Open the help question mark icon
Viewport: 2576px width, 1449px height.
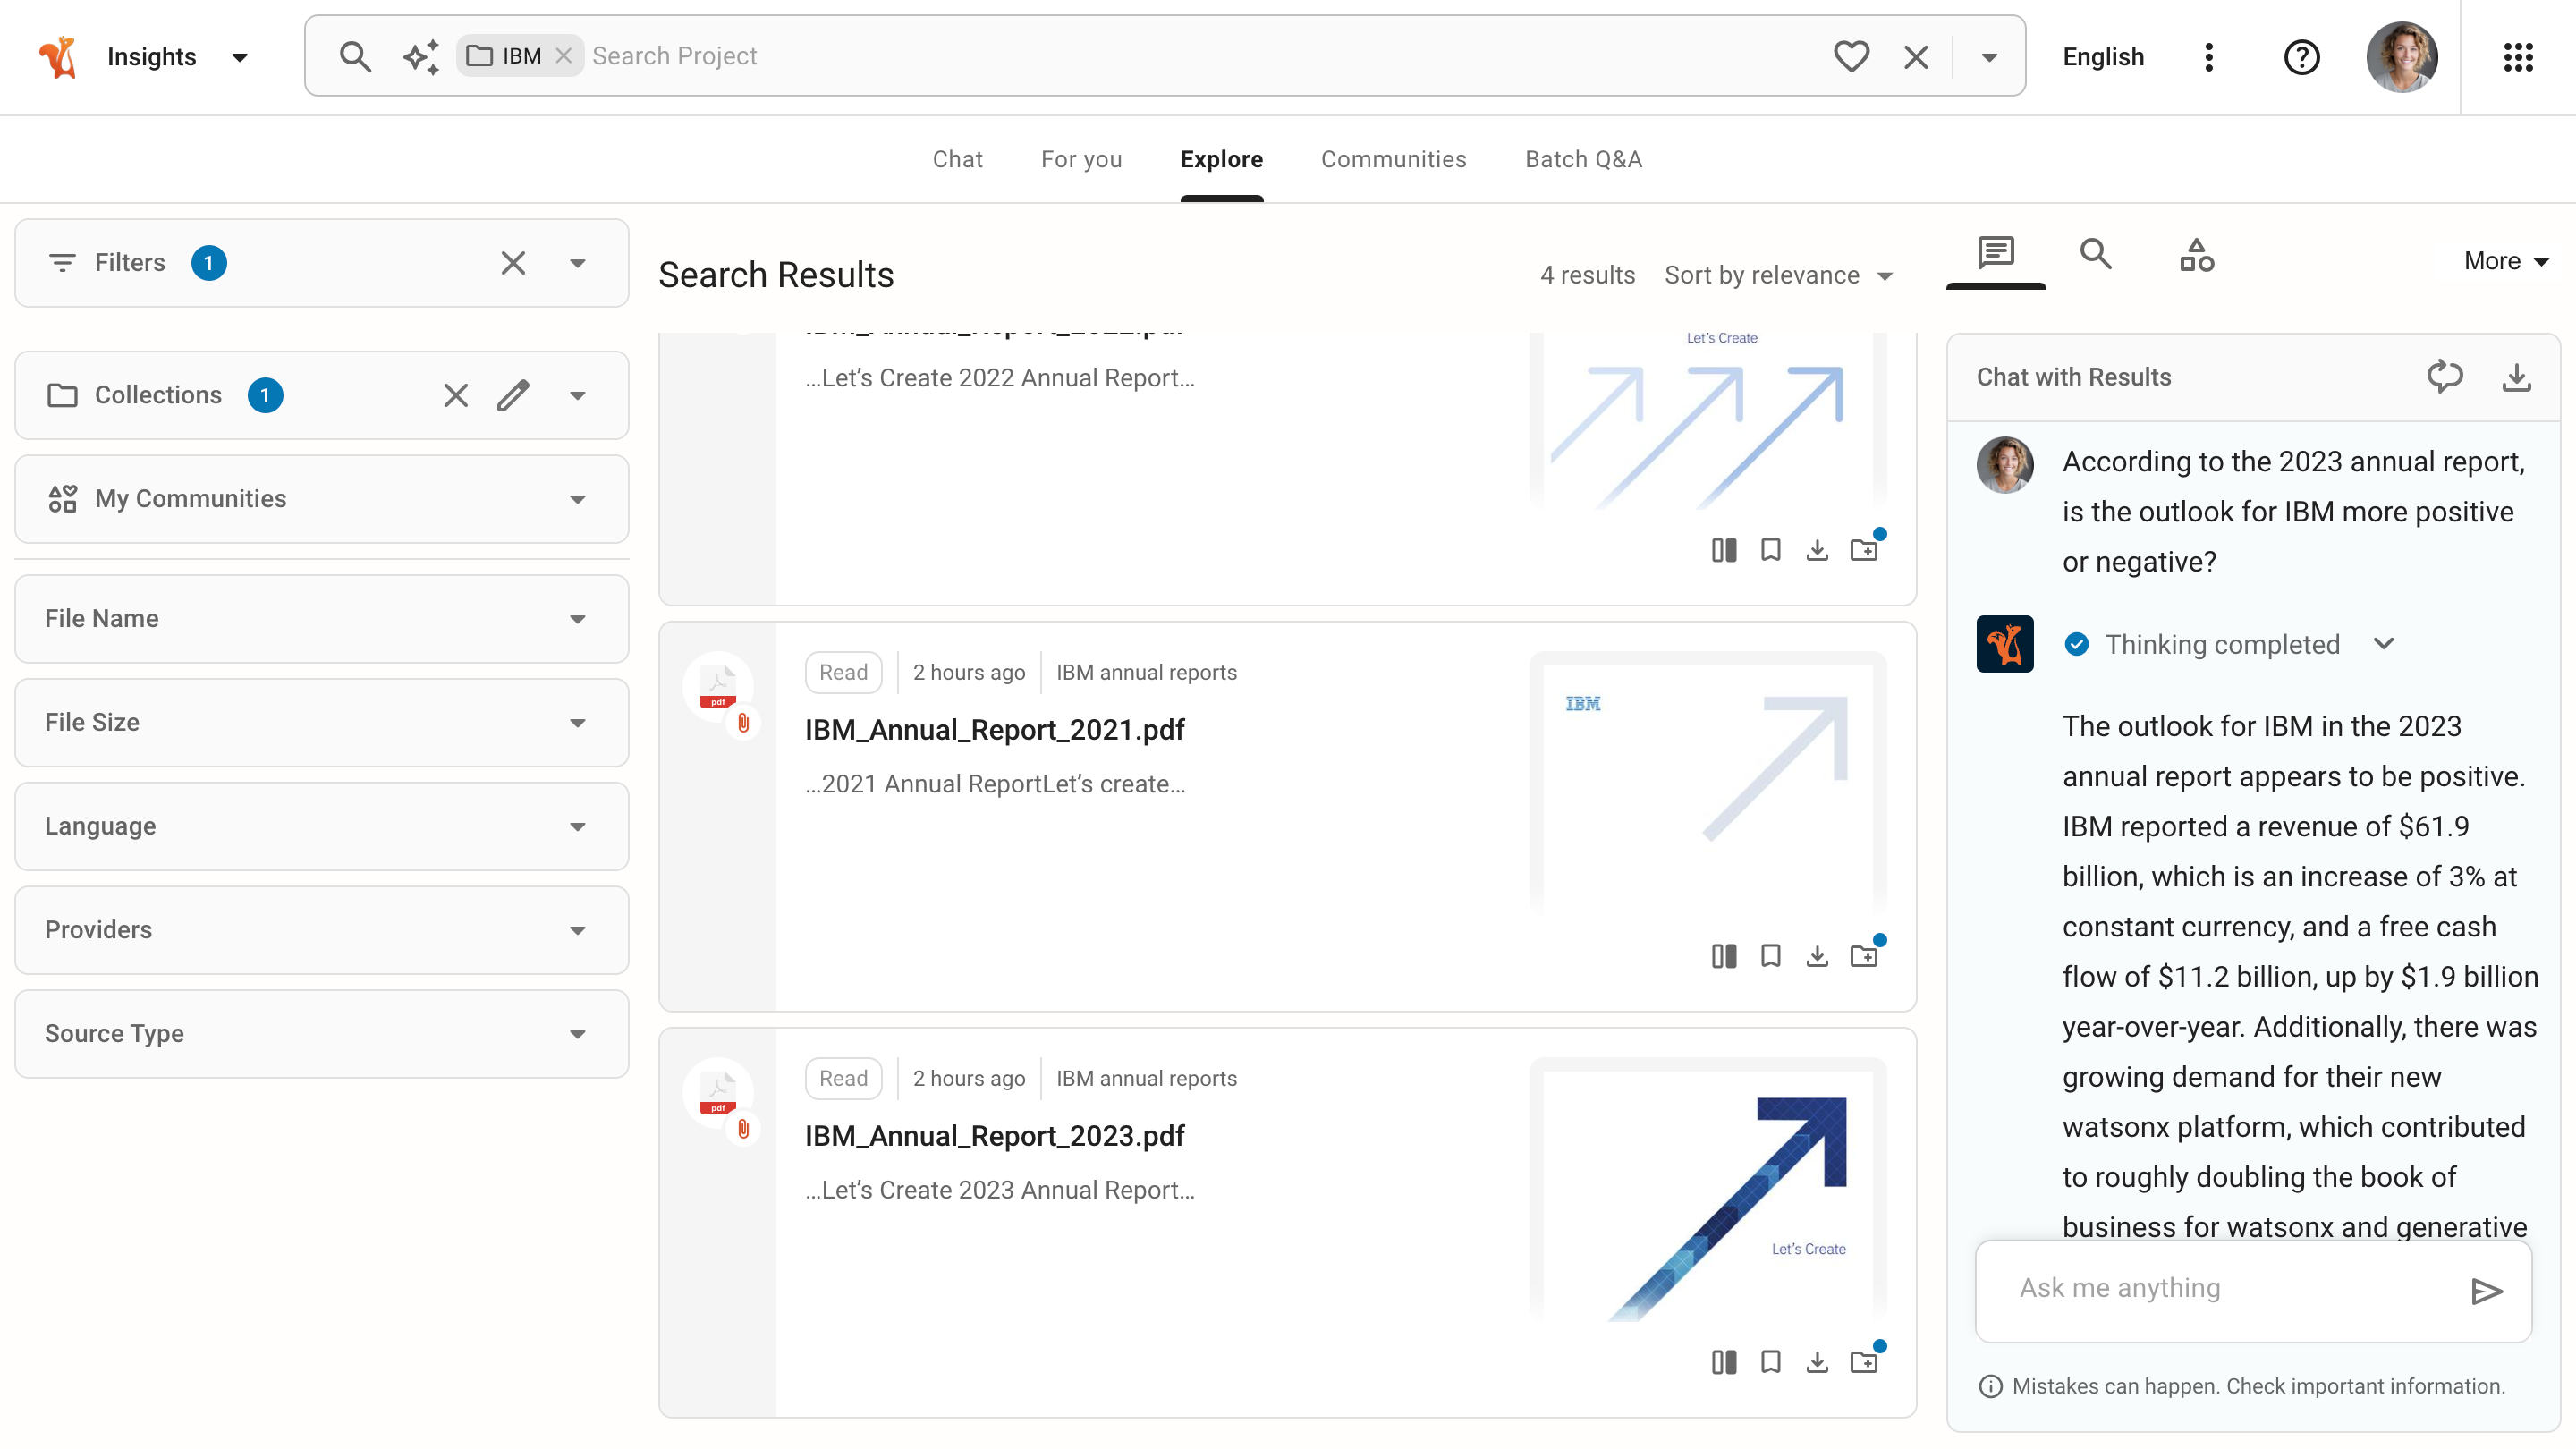click(2301, 57)
